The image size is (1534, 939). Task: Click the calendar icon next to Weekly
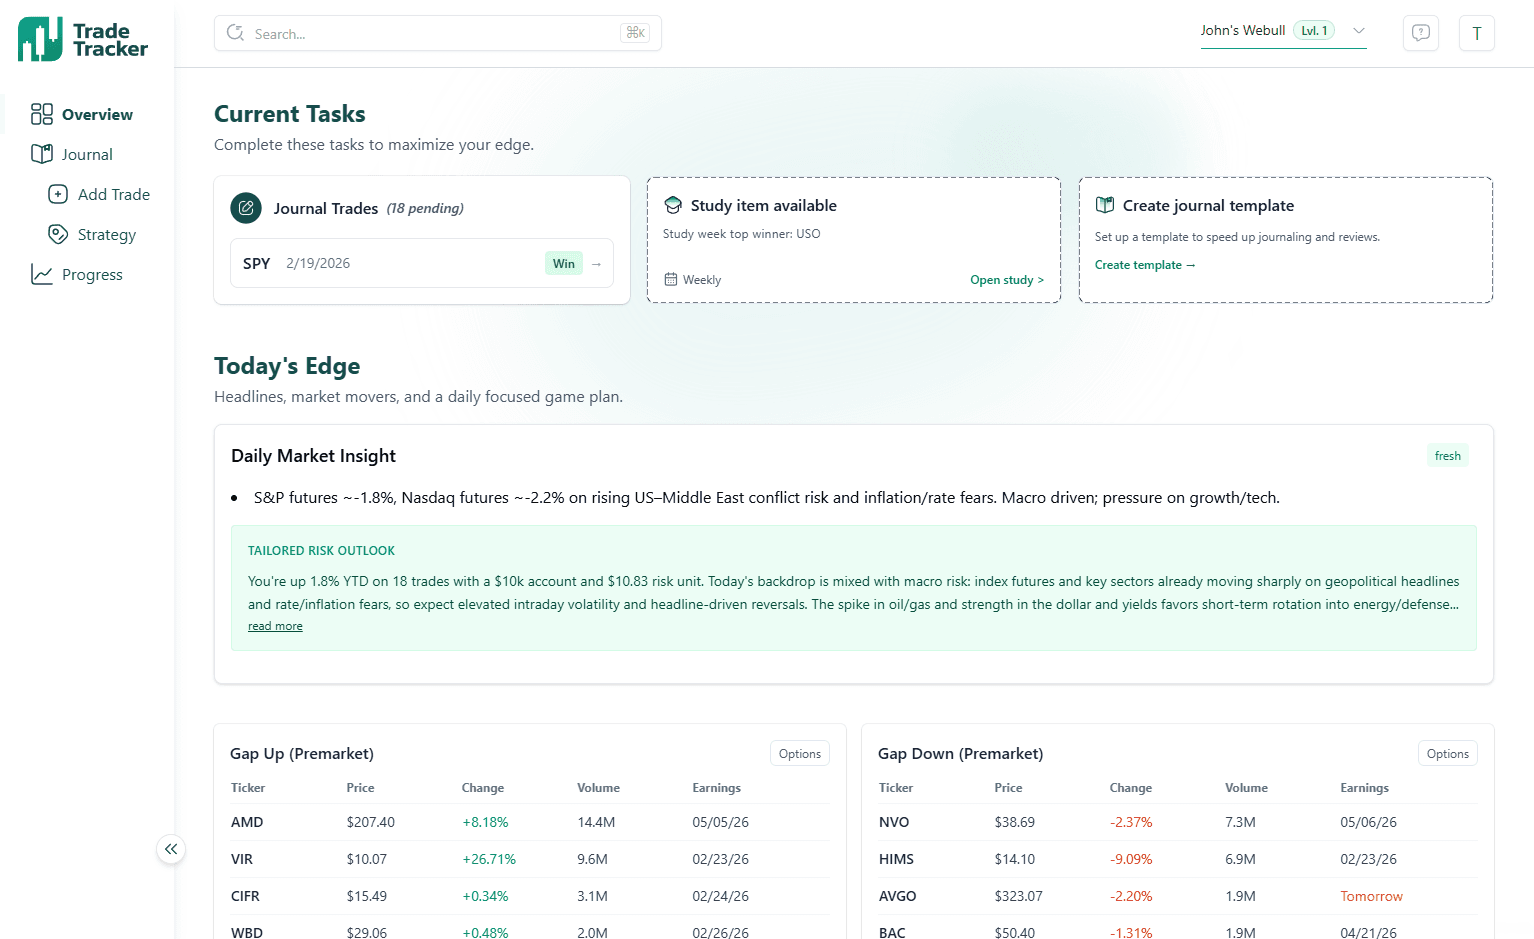pyautogui.click(x=674, y=279)
